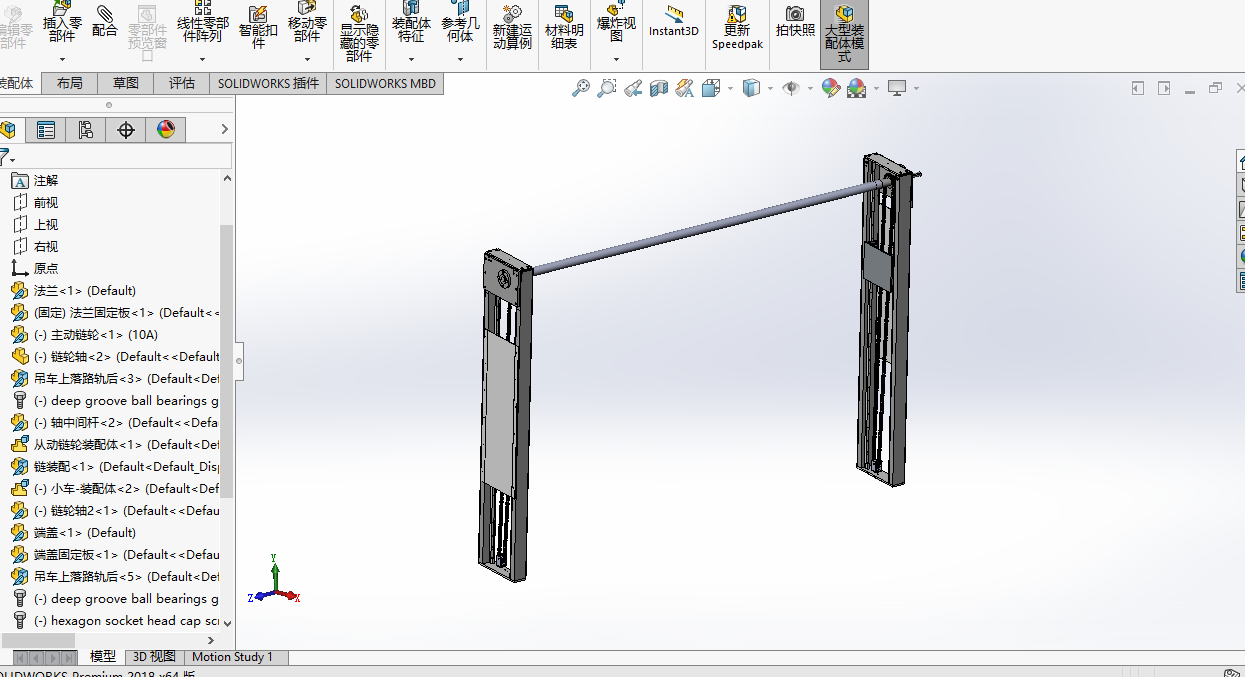
Task: Open 参考几何体 dropdown arrow
Action: (x=460, y=59)
